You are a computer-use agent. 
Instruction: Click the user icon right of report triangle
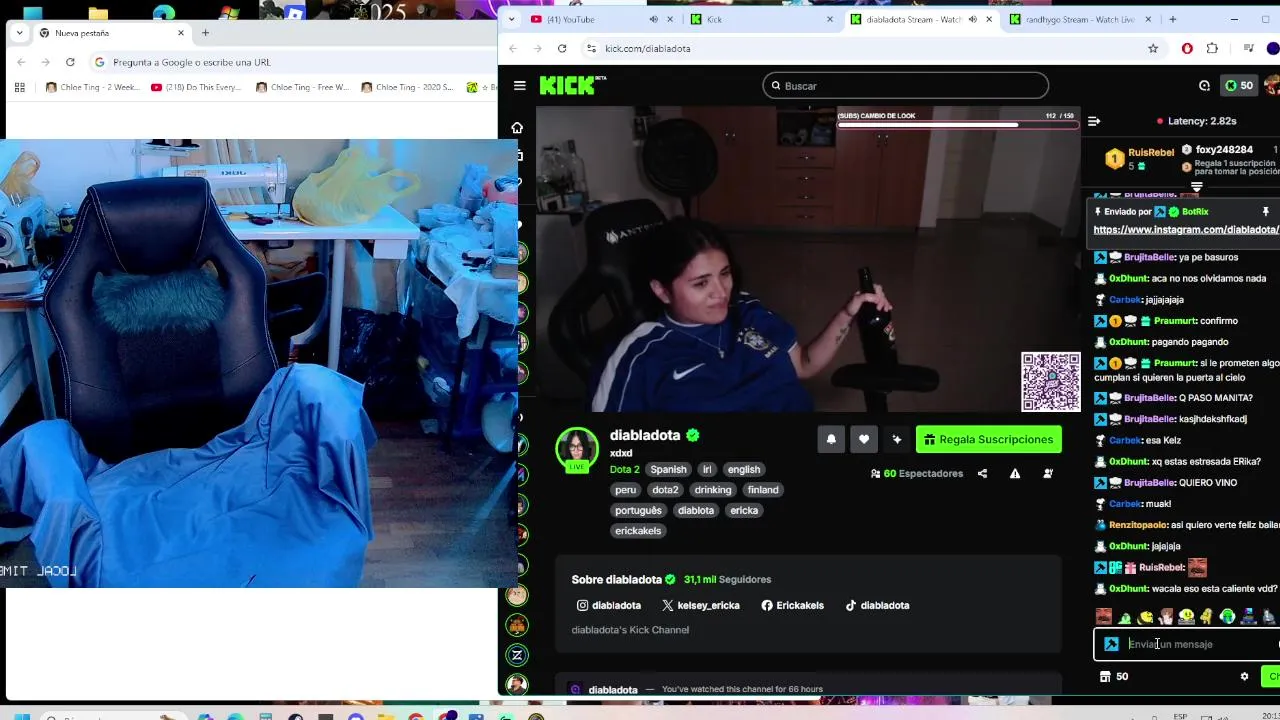coord(1048,474)
